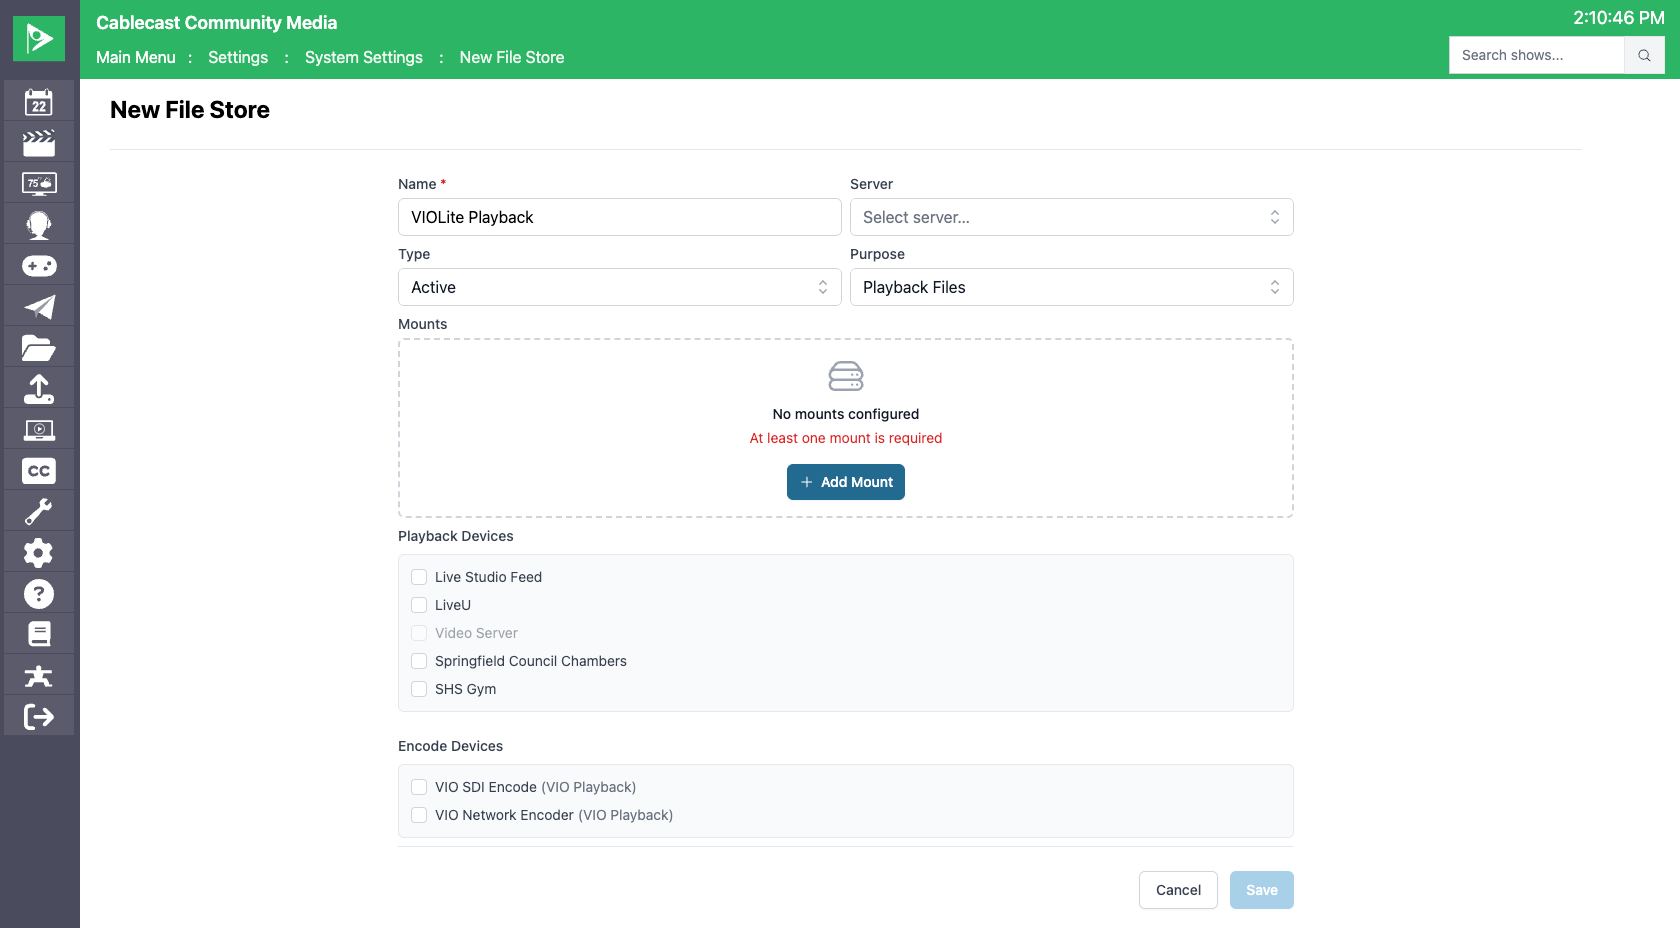Click the 'No mounts configured' text

click(846, 414)
